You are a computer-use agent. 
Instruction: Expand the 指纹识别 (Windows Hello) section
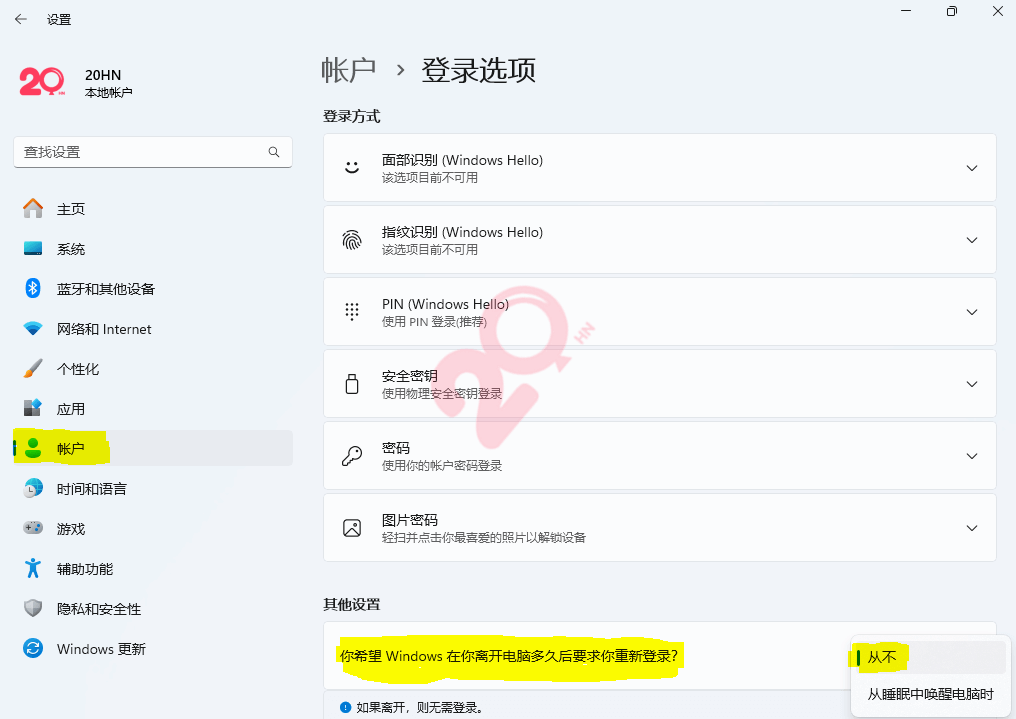pyautogui.click(x=971, y=240)
